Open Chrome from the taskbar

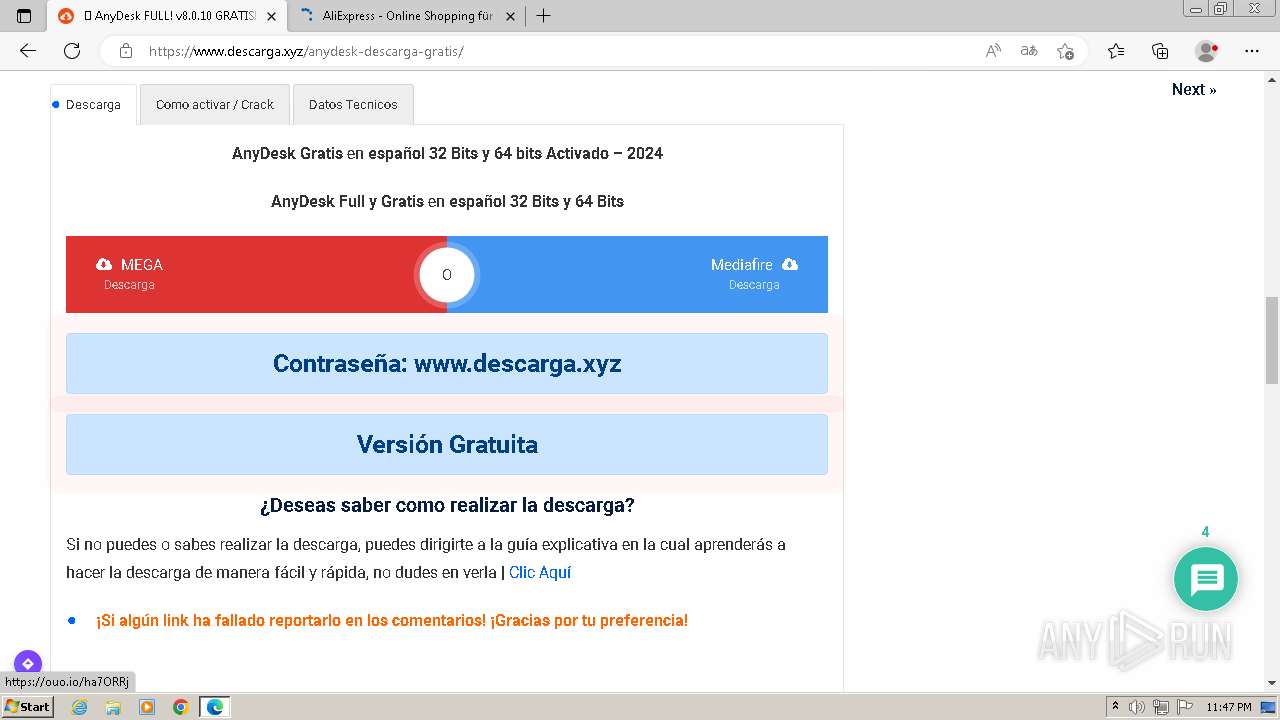tap(181, 707)
